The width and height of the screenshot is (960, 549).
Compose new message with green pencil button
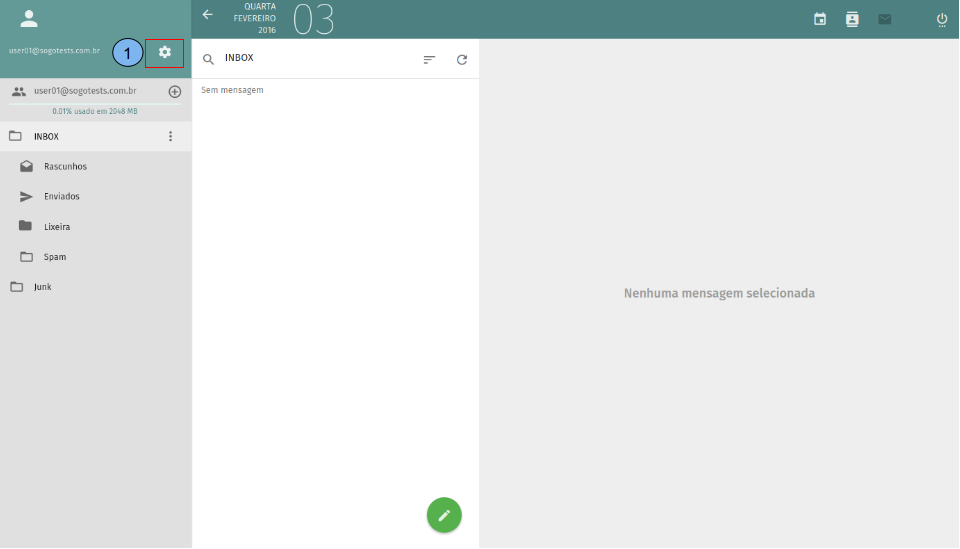pos(444,515)
